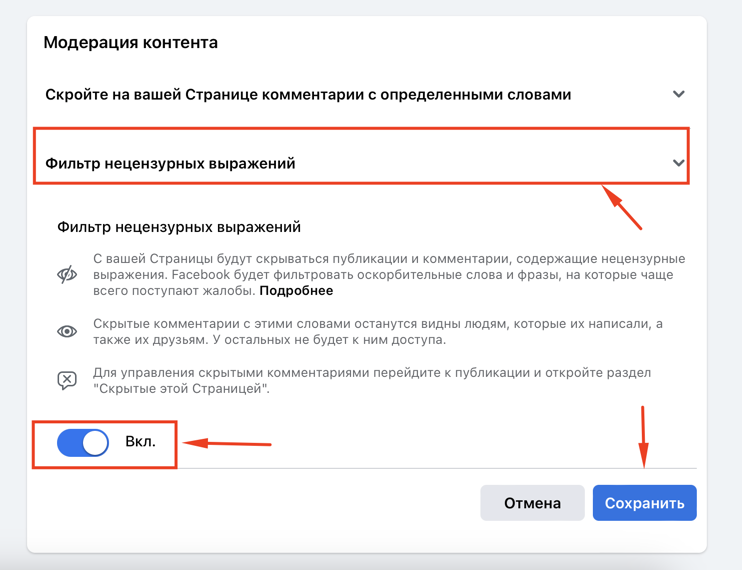Open the 'Подробнее' link
742x570 pixels.
[296, 290]
